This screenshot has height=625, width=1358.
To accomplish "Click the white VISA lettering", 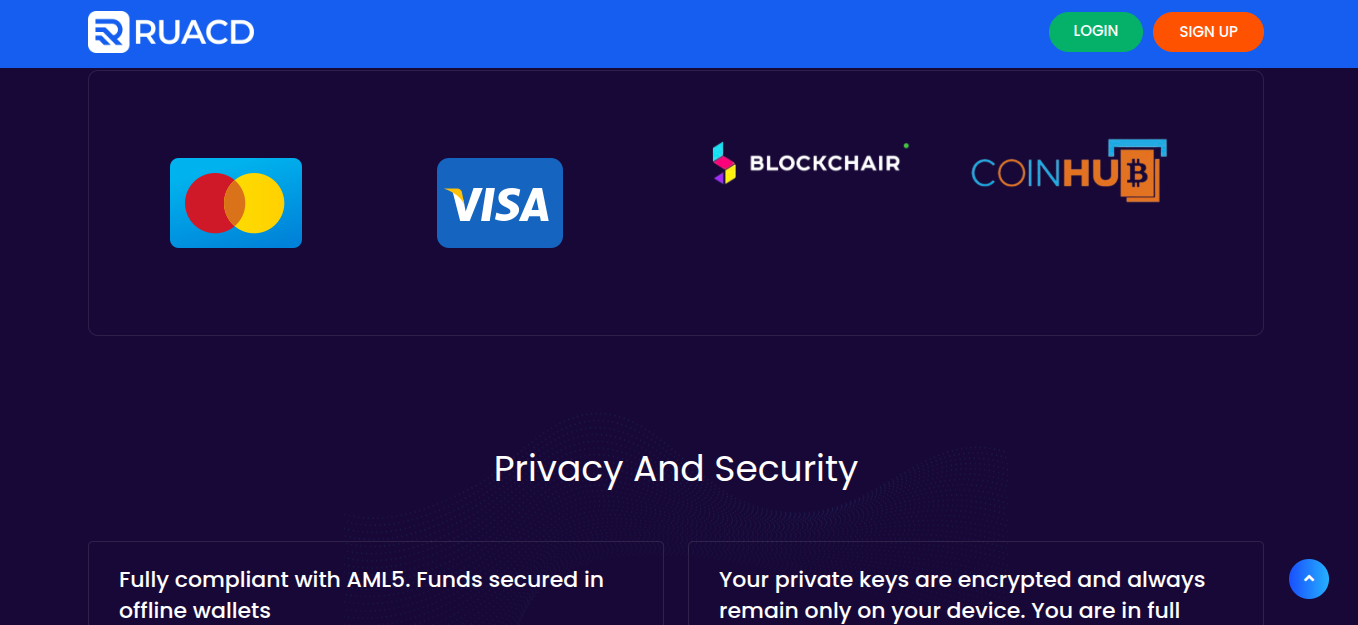I will 498,206.
